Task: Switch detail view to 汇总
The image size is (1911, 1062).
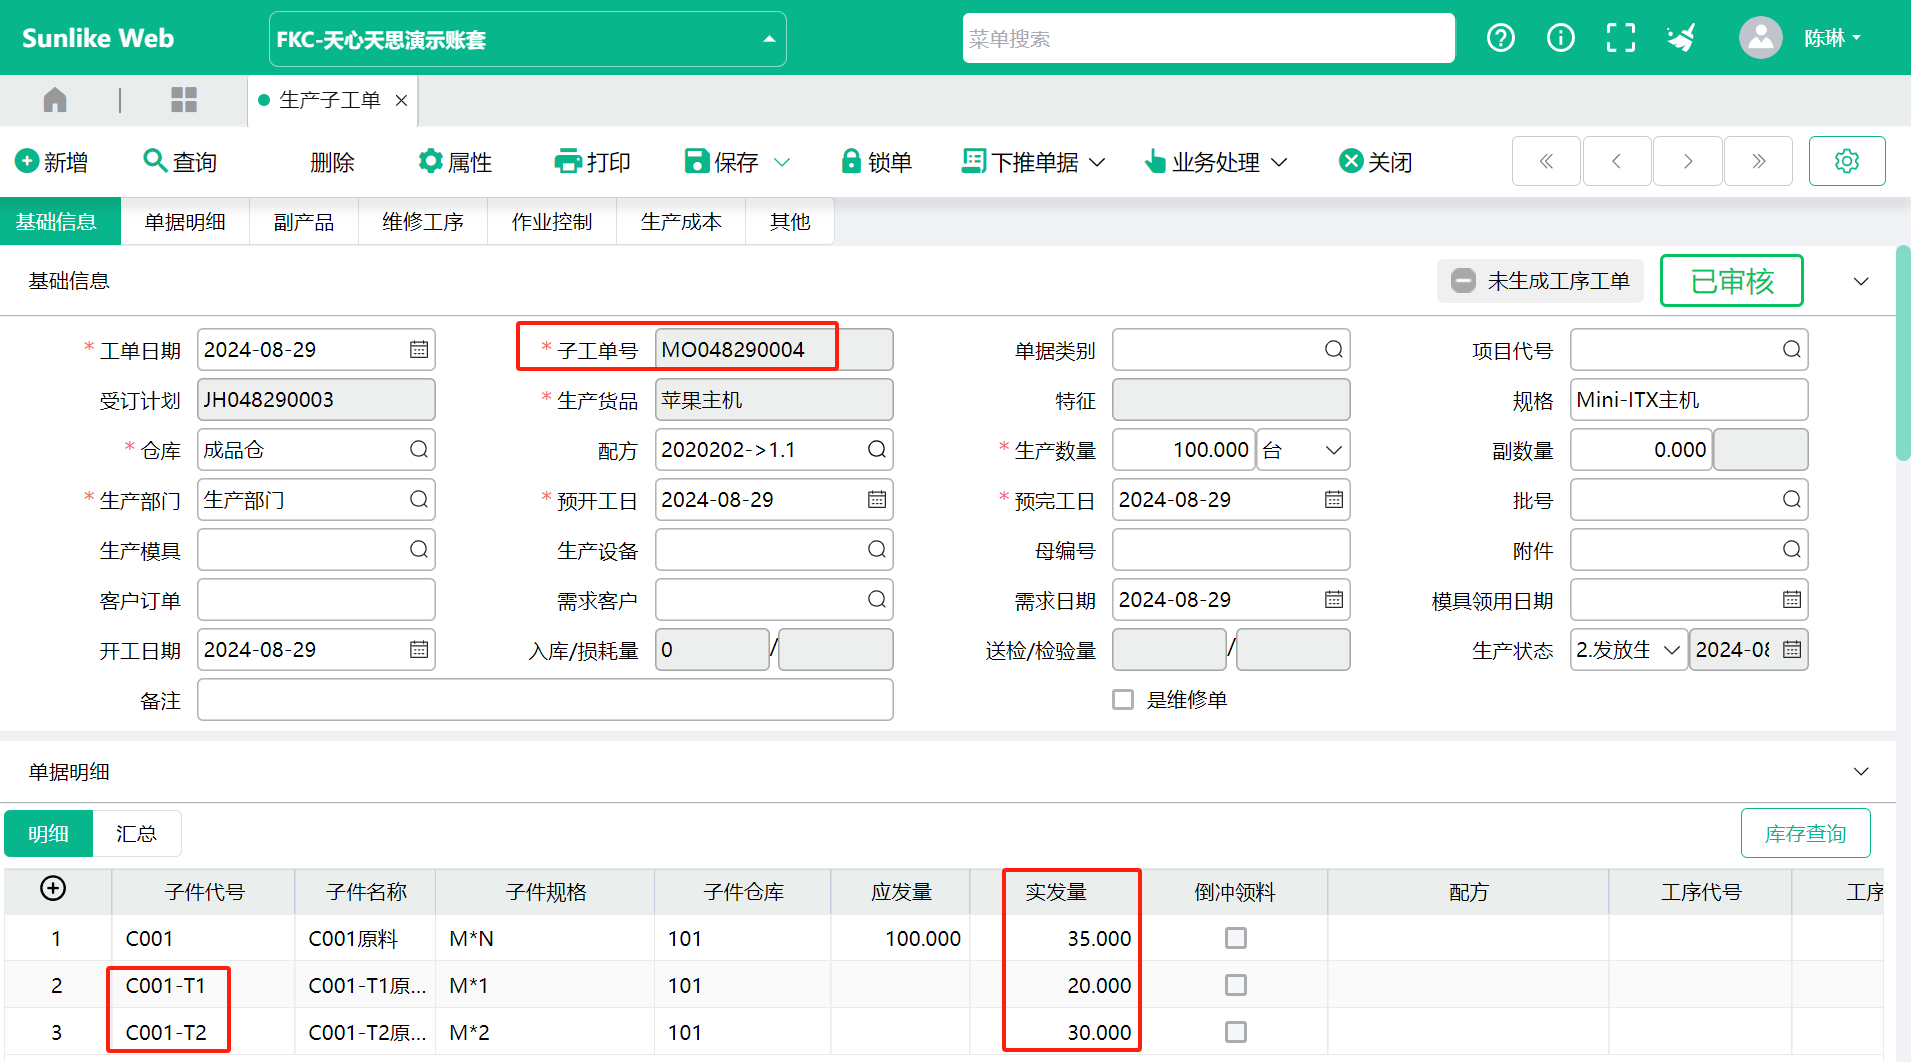Action: (x=136, y=833)
